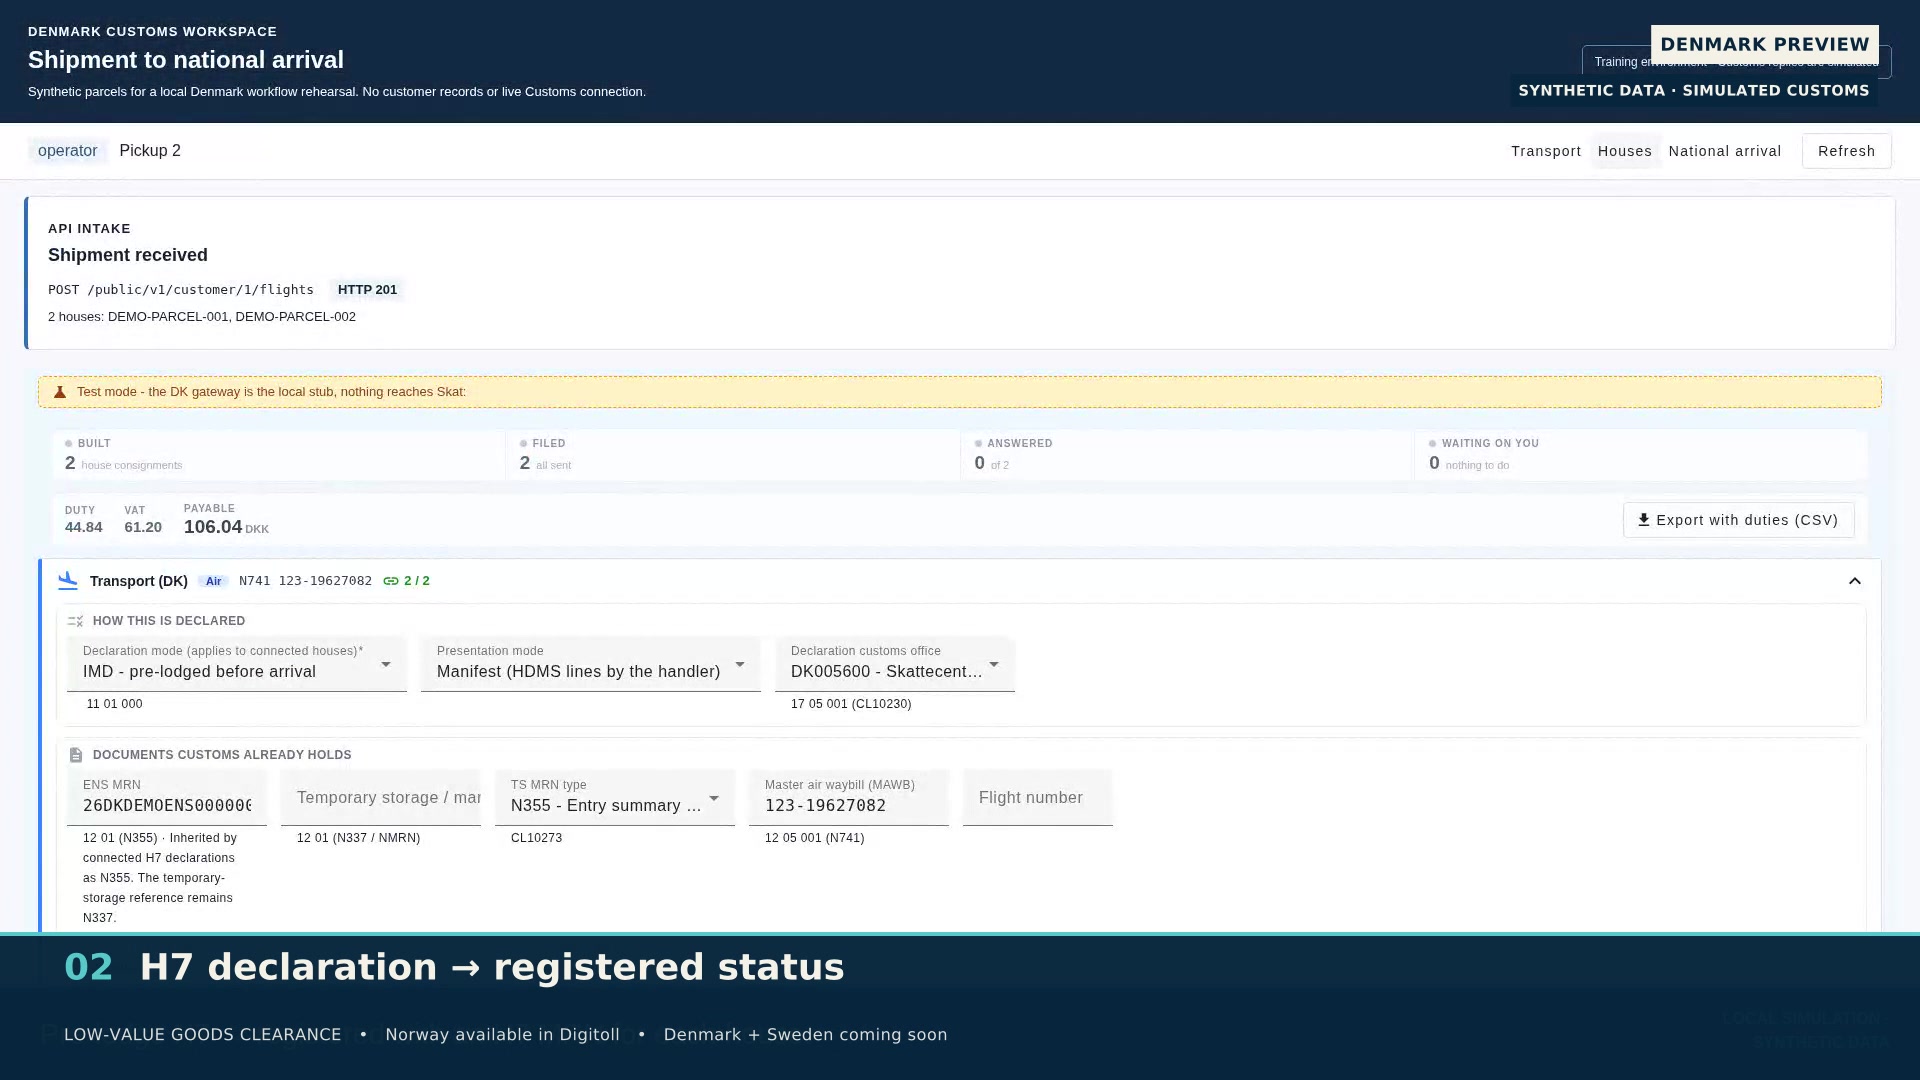Click the Flight number field
Image resolution: width=1920 pixels, height=1080 pixels.
pyautogui.click(x=1038, y=798)
